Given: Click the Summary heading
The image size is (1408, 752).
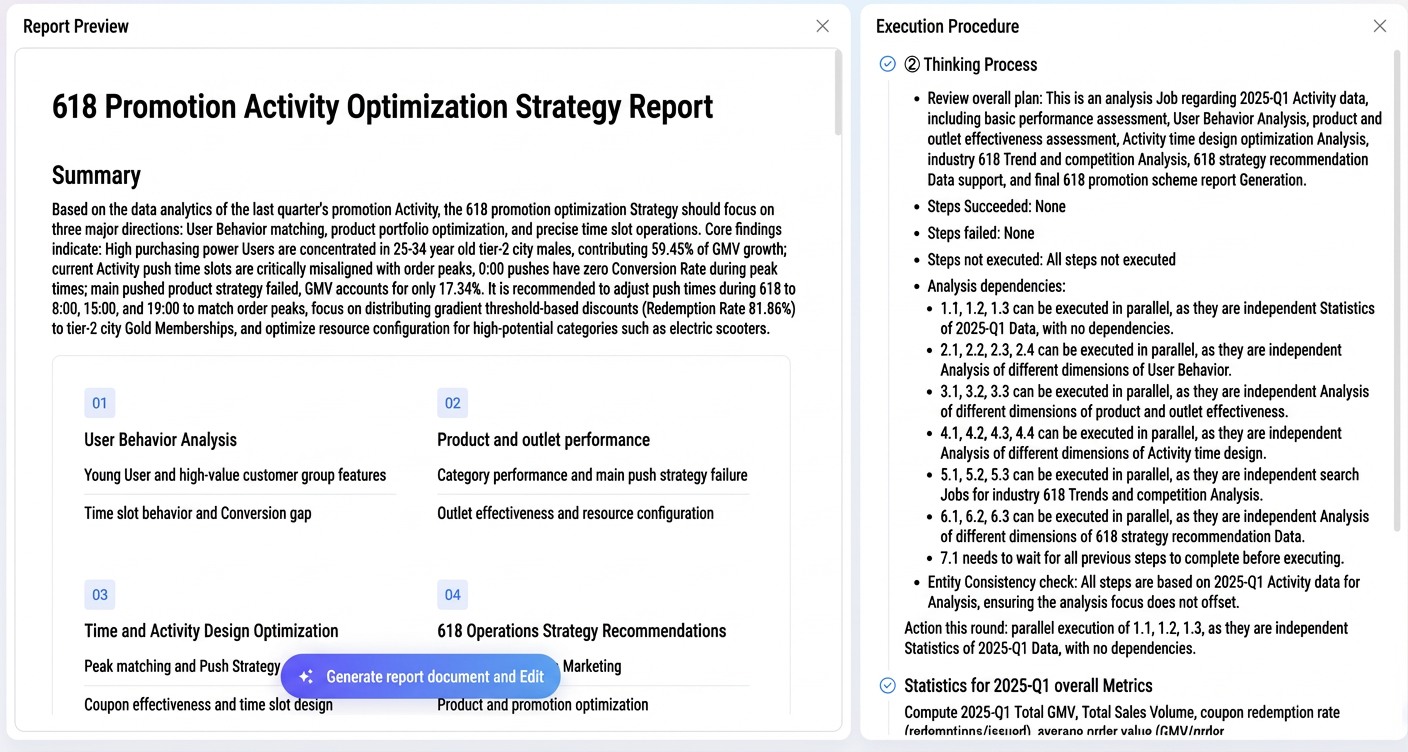Looking at the screenshot, I should pyautogui.click(x=96, y=175).
